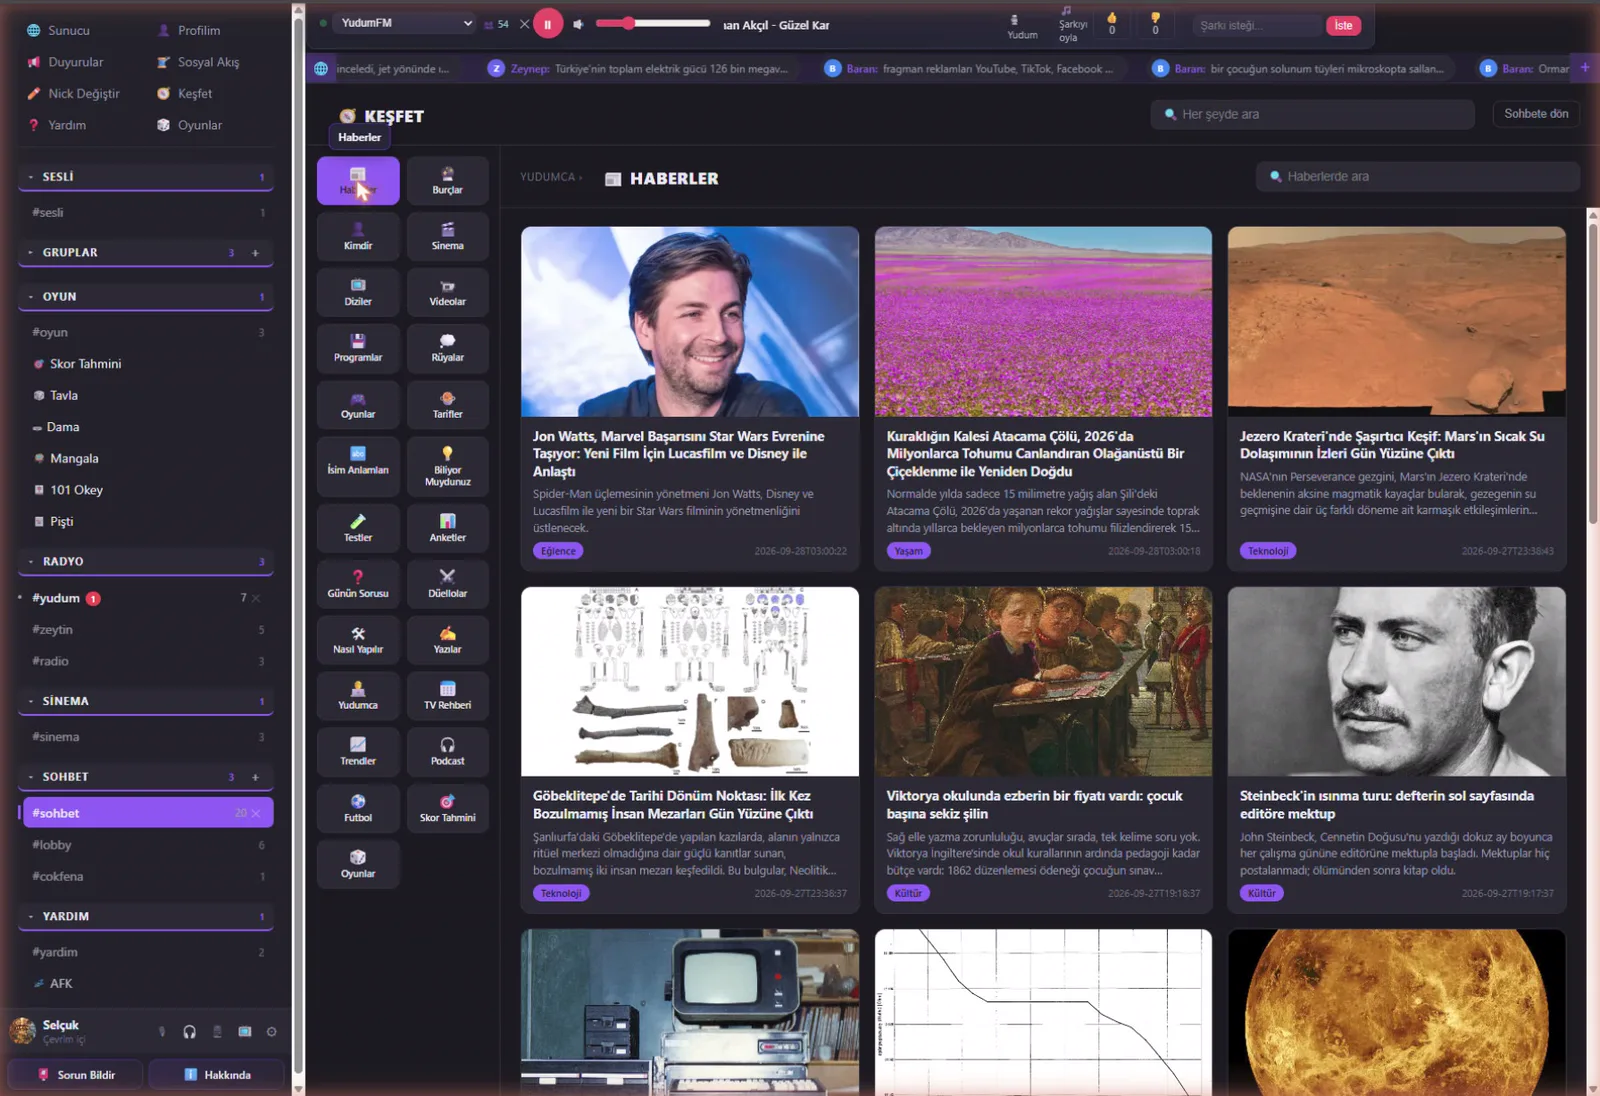Open the Videolar discovery tile

tap(447, 293)
